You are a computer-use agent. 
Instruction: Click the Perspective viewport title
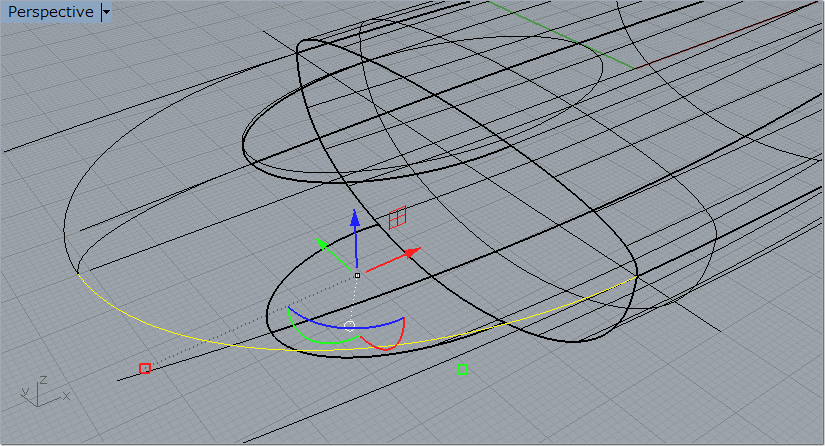click(x=50, y=12)
